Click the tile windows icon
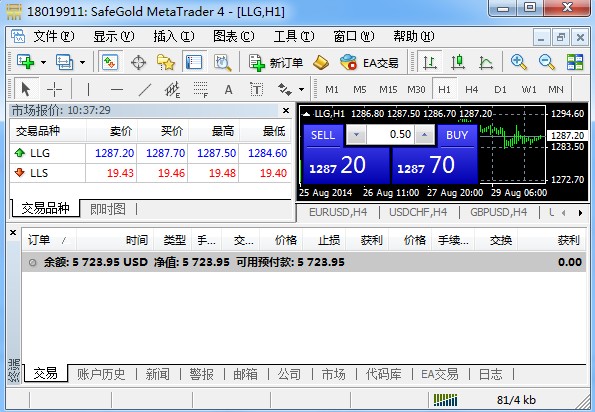595x412 pixels. tap(575, 62)
